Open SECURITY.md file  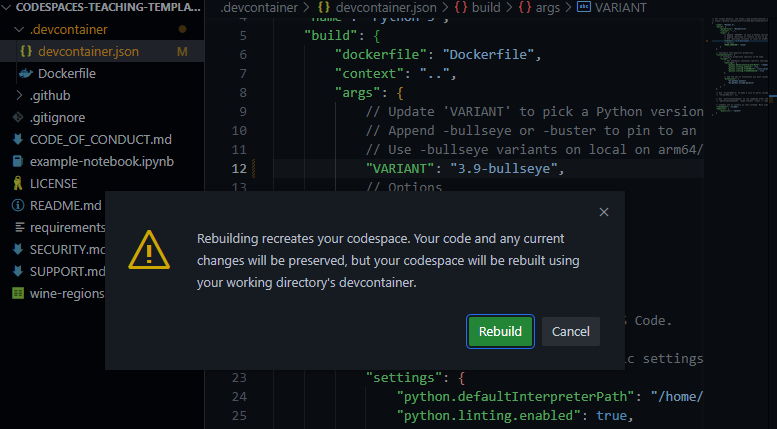(x=67, y=250)
